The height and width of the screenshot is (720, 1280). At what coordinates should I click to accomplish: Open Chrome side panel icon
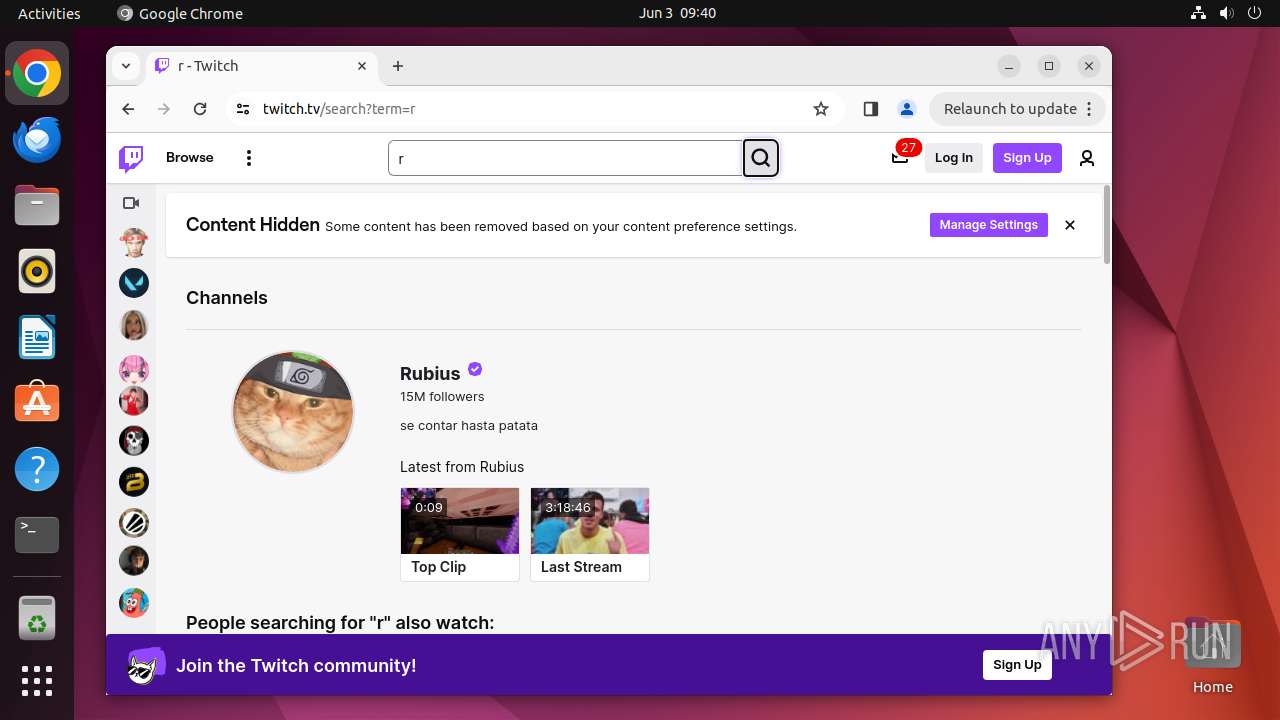point(870,109)
